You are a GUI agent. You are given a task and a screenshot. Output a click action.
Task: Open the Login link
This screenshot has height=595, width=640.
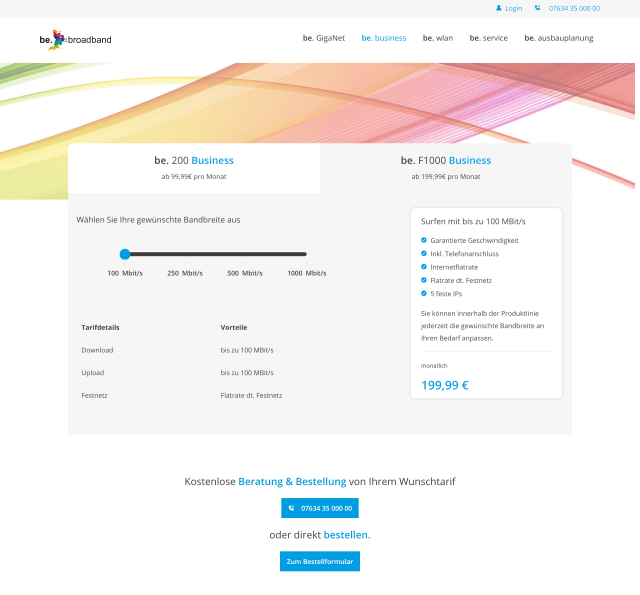tap(513, 8)
